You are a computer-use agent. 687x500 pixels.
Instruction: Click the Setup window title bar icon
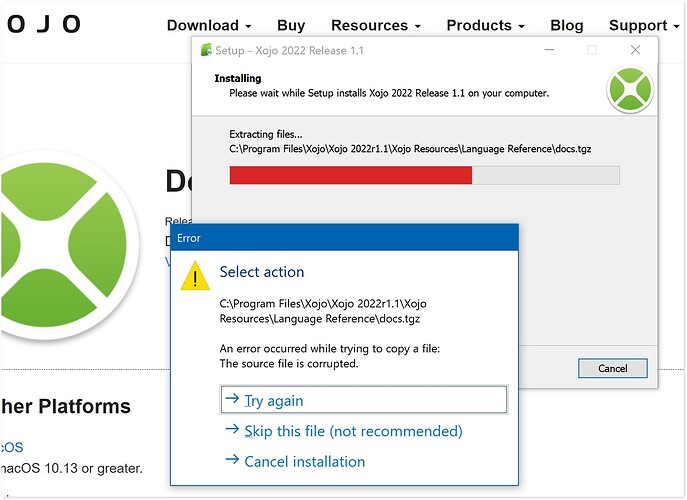[205, 50]
